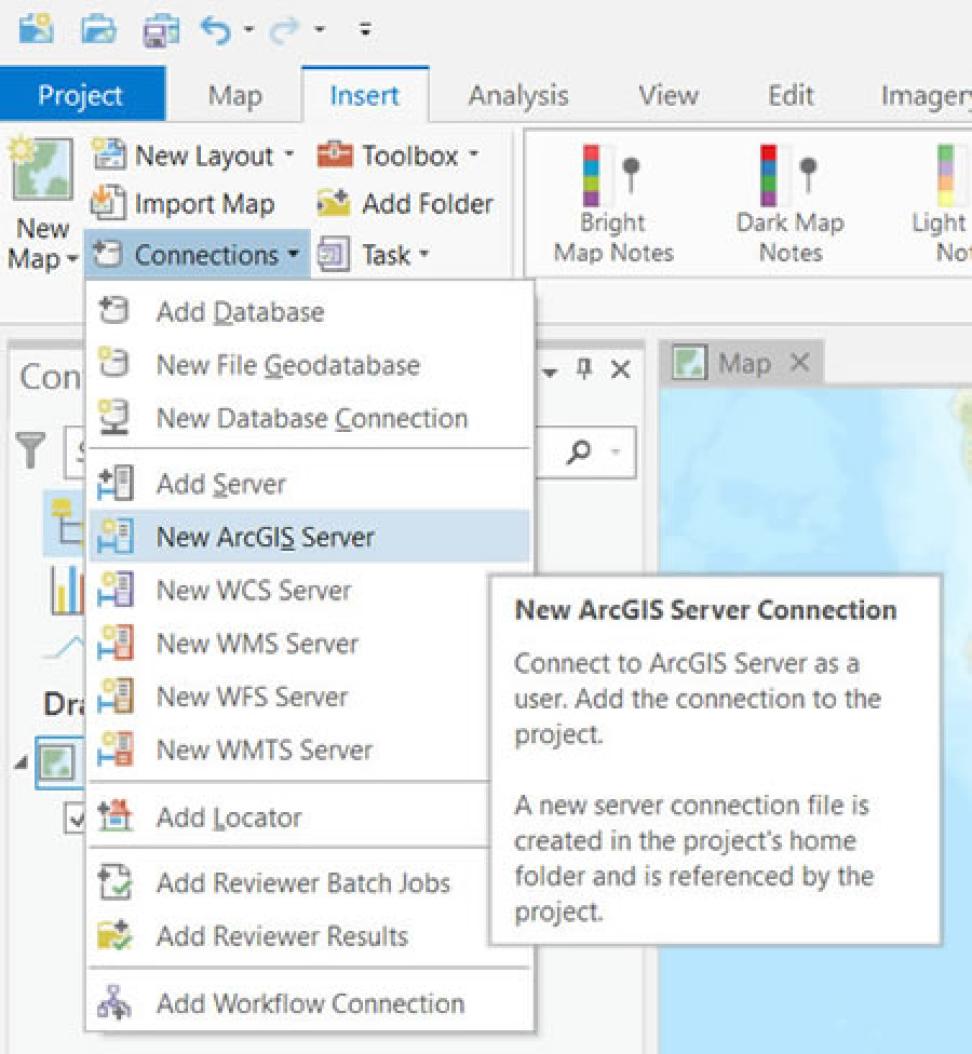
Task: Open Customize Quick Access Toolbar dropdown
Action: (365, 29)
